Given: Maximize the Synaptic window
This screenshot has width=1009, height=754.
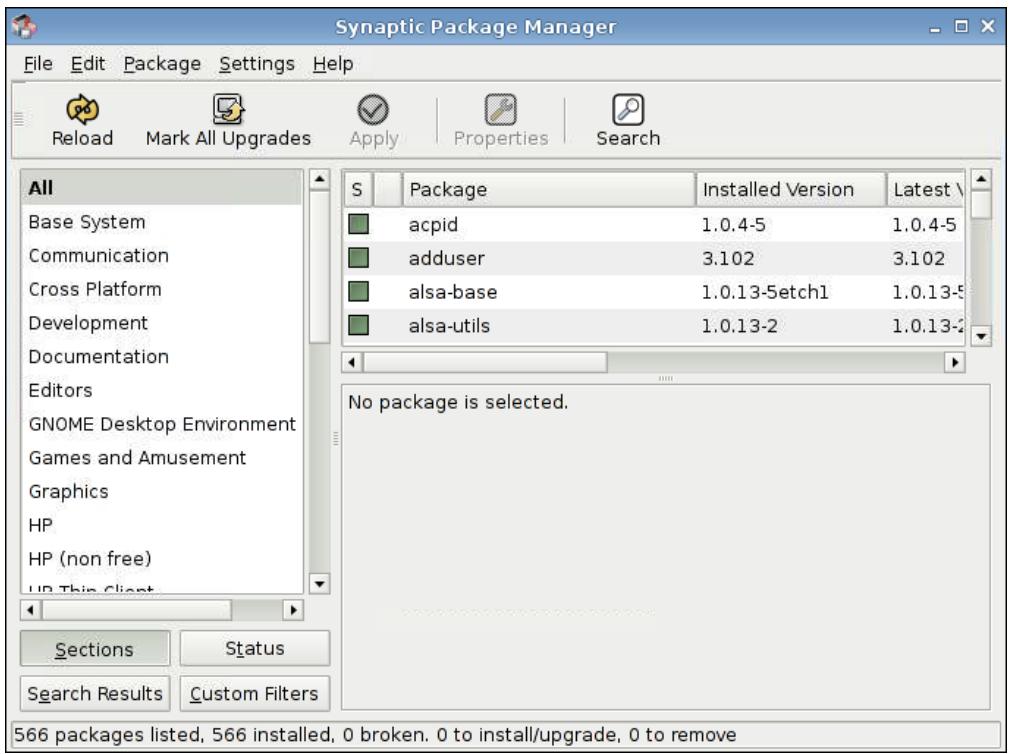Looking at the screenshot, I should 961,26.
